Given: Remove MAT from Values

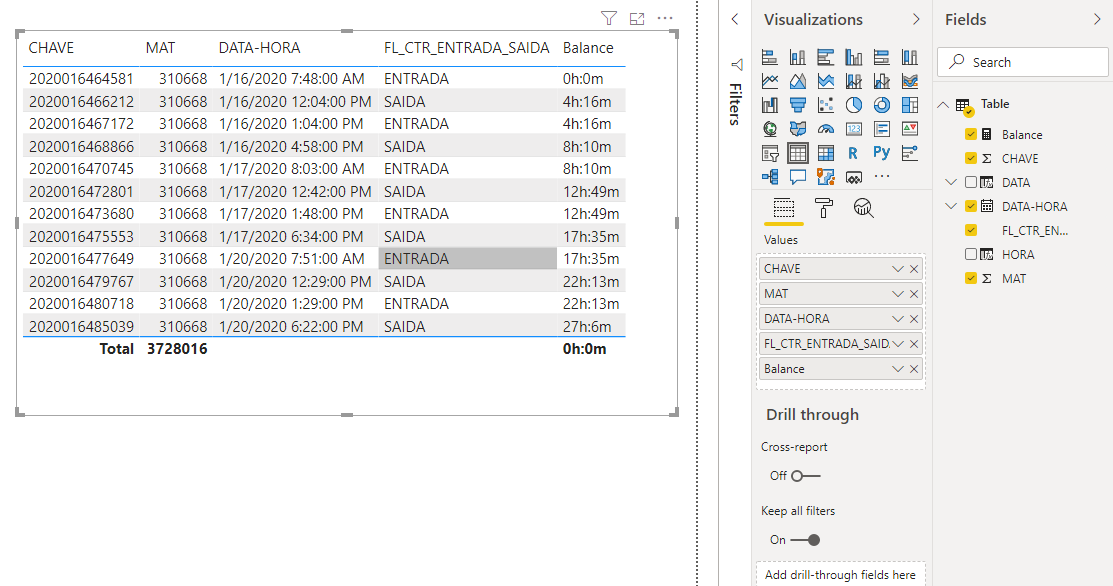Looking at the screenshot, I should [914, 294].
